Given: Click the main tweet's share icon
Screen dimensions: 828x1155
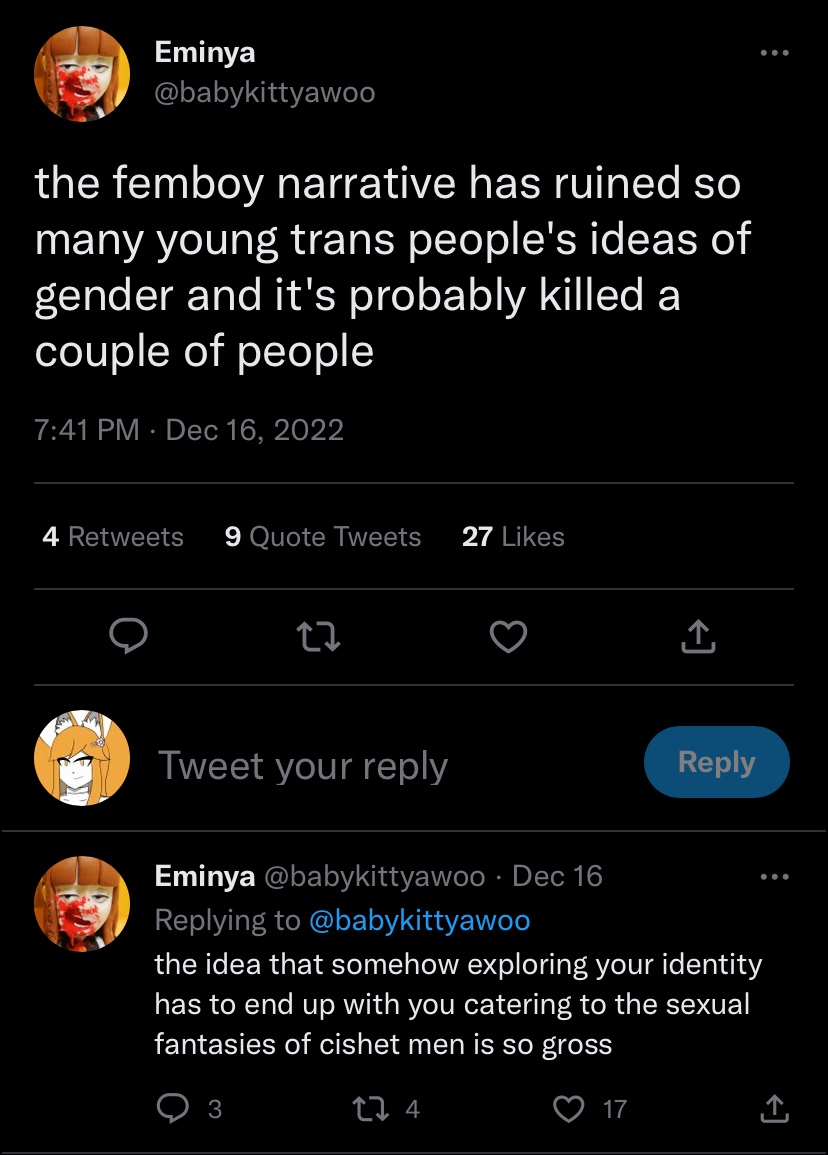Looking at the screenshot, I should coord(698,636).
